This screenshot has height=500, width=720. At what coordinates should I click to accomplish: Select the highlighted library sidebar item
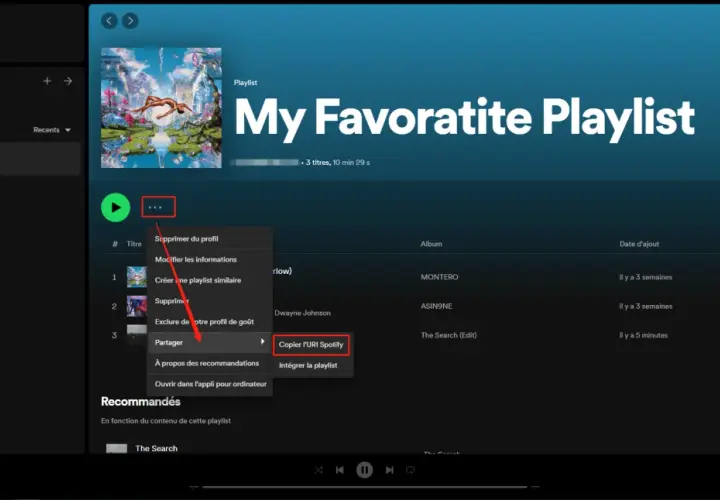pyautogui.click(x=40, y=159)
